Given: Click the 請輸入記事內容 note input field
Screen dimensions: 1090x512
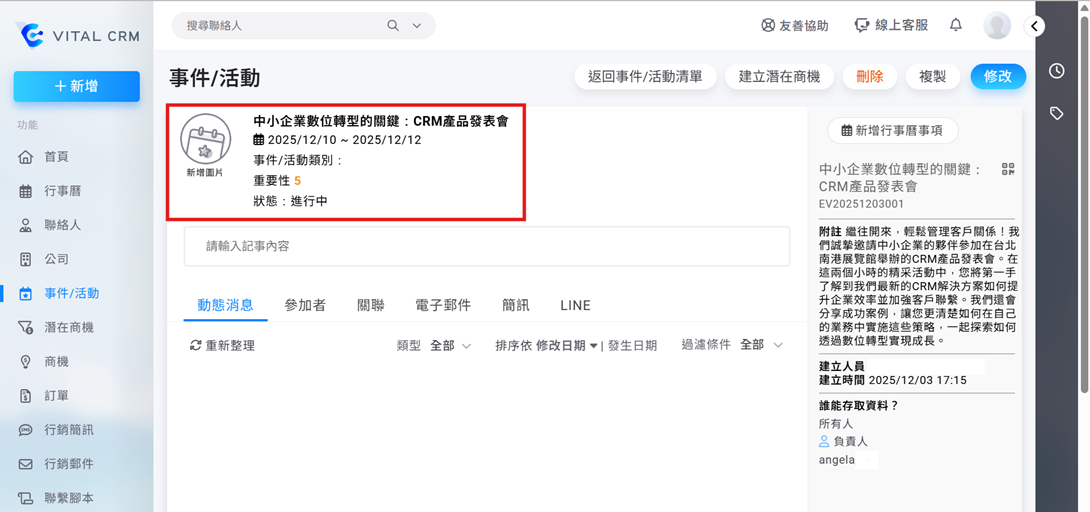Looking at the screenshot, I should [486, 246].
